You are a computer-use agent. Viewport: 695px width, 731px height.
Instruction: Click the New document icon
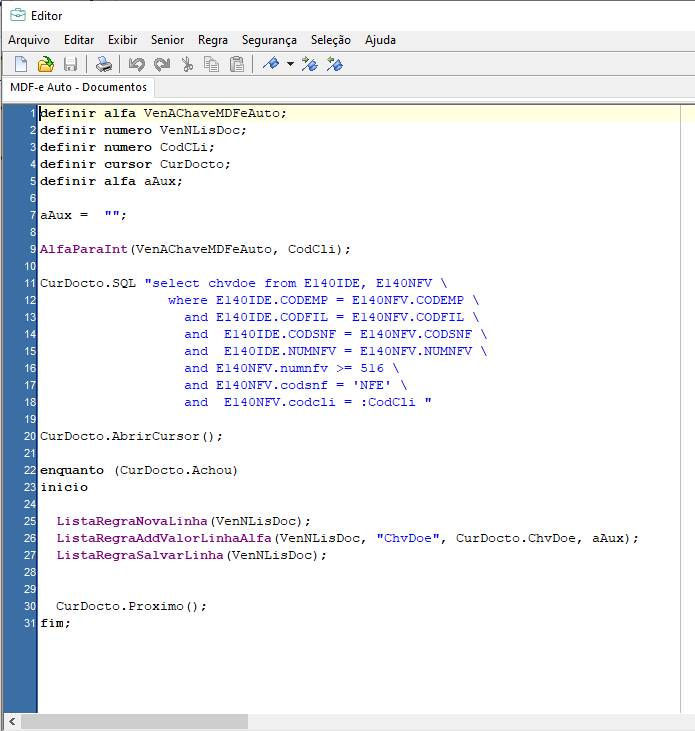pos(20,65)
